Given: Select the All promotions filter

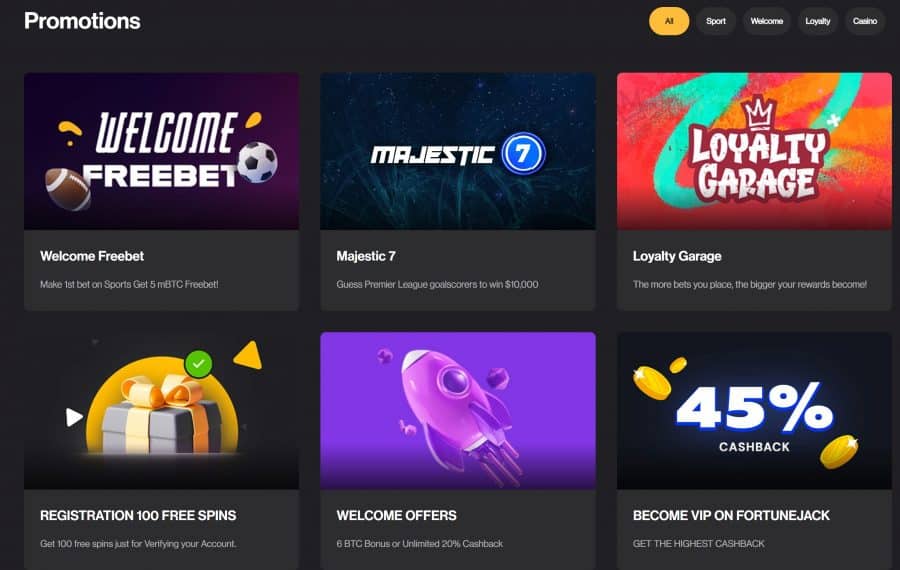Looking at the screenshot, I should (x=669, y=21).
